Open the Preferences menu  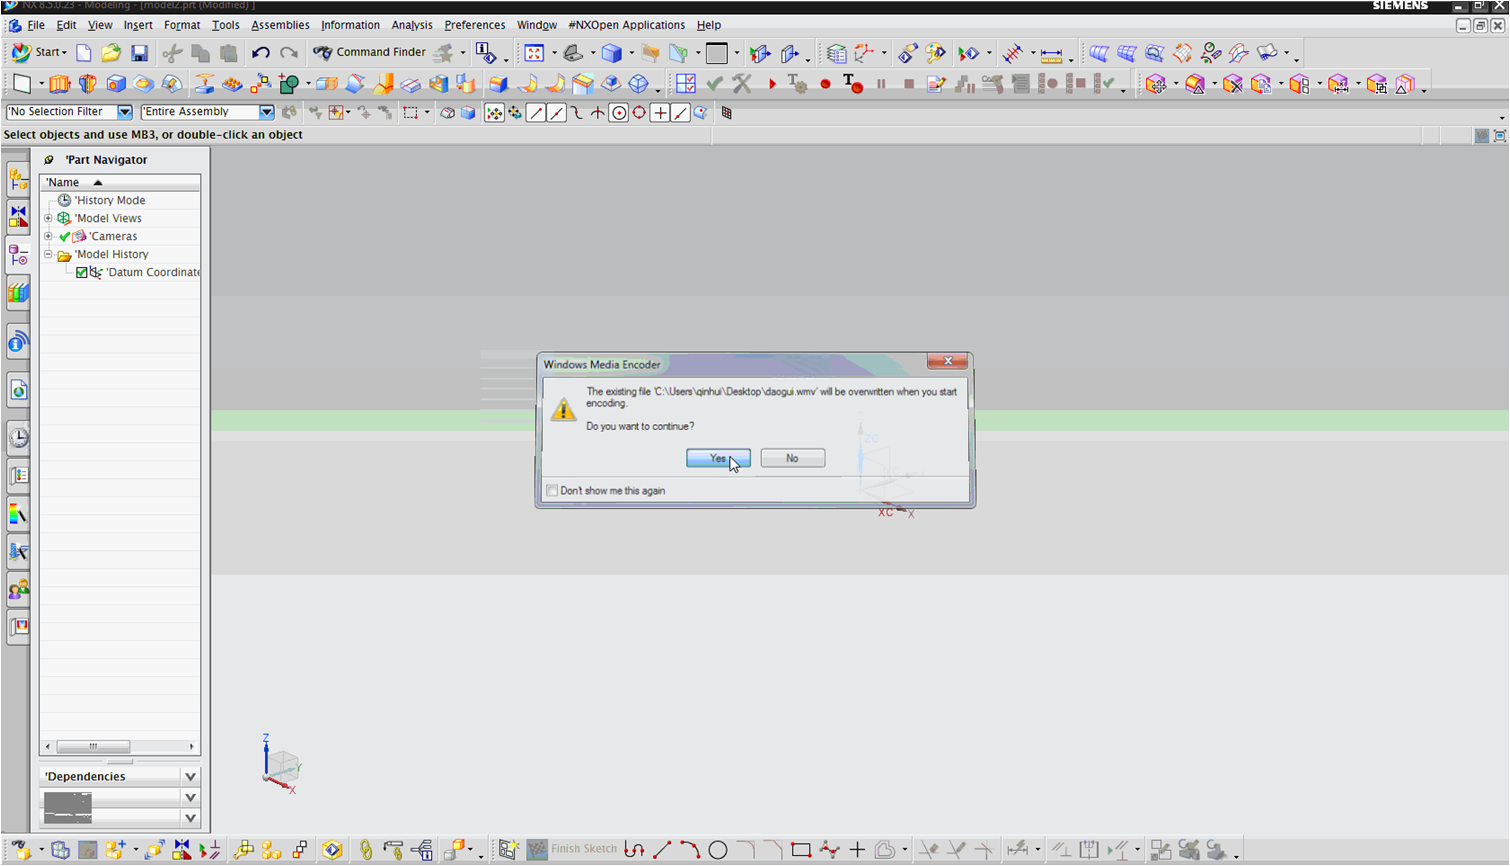point(474,25)
